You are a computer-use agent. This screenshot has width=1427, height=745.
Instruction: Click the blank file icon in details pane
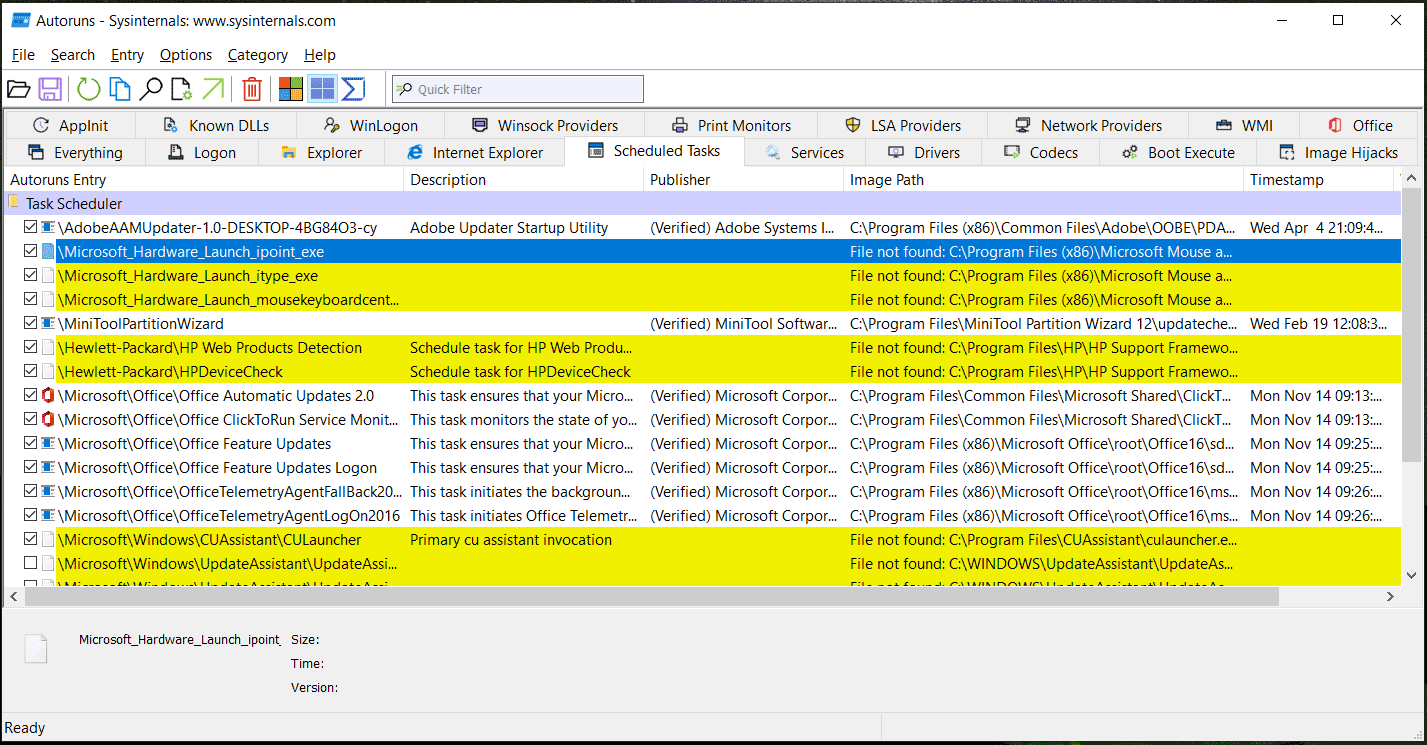[x=36, y=648]
